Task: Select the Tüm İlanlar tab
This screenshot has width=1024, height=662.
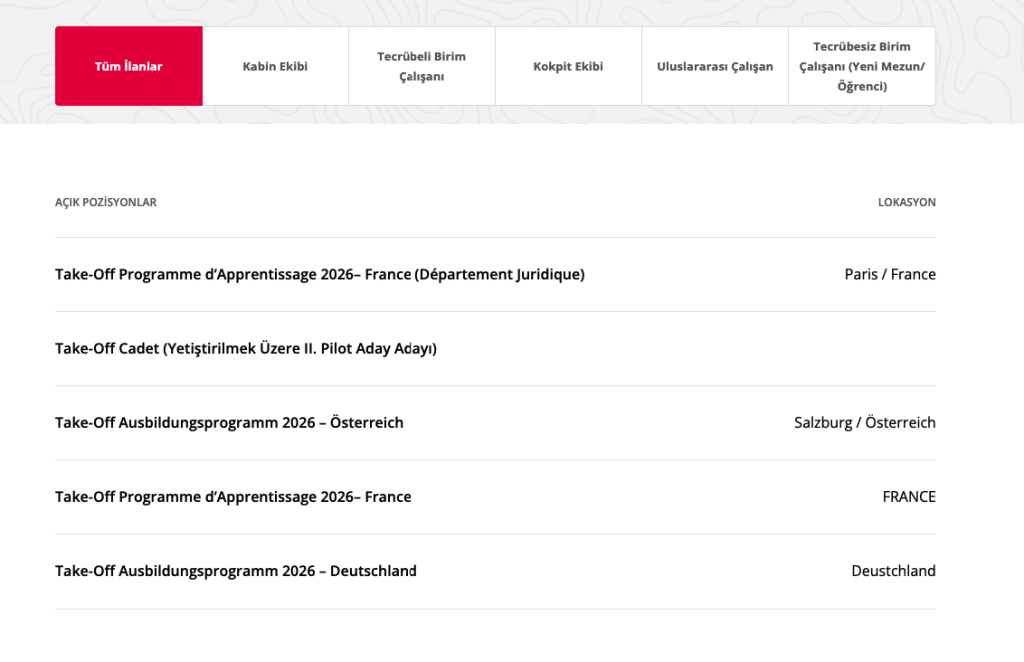Action: pos(128,66)
